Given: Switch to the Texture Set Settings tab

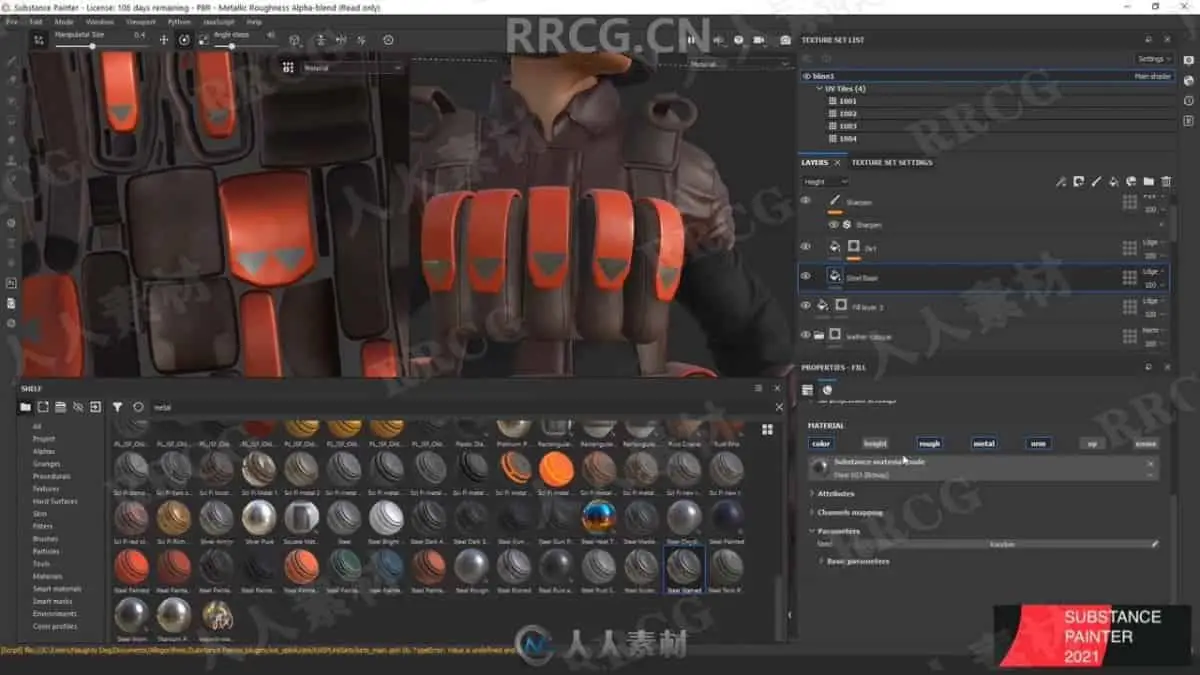Looking at the screenshot, I should click(x=891, y=162).
